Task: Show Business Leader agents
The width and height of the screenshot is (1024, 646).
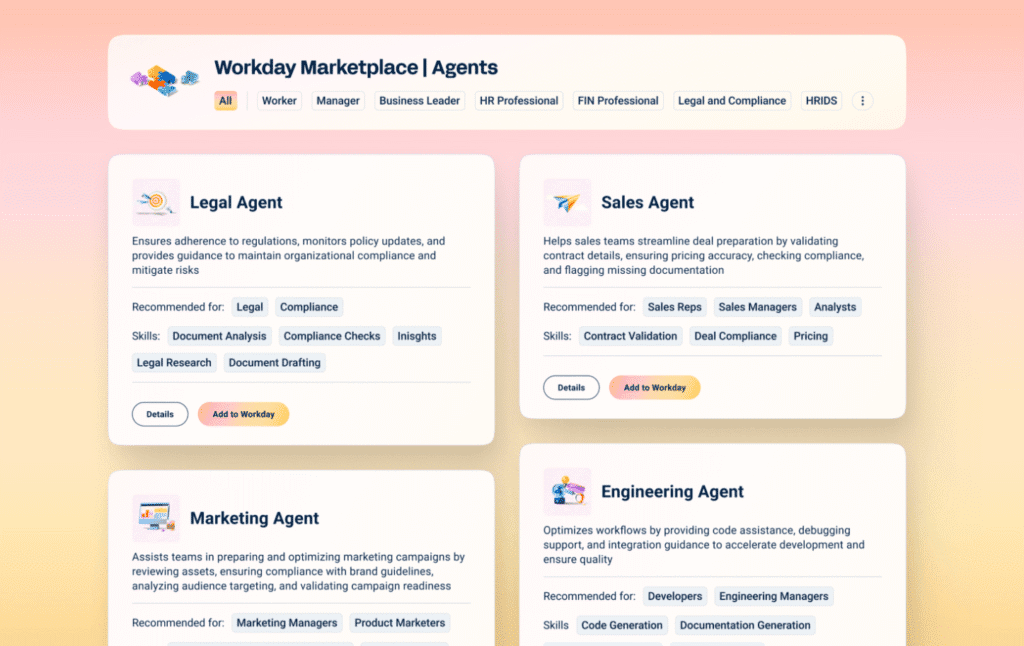Action: point(419,101)
